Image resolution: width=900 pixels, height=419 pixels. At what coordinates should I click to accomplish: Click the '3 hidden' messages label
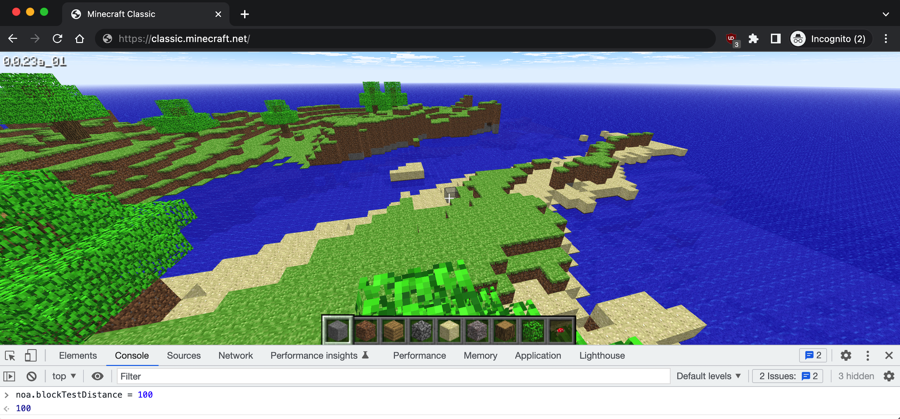856,376
